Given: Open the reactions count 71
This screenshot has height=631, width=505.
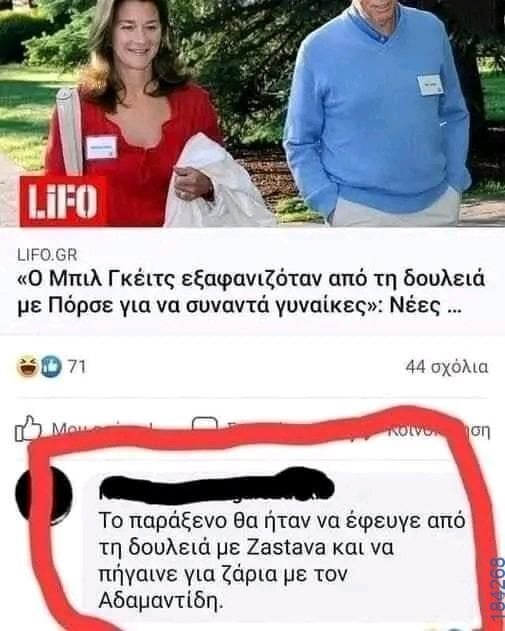Looking at the screenshot, I should pyautogui.click(x=76, y=367).
